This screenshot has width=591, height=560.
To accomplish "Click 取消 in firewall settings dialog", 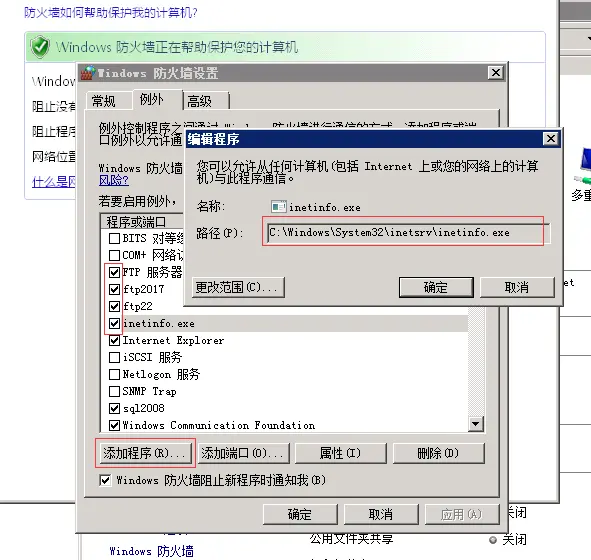I will 381,514.
